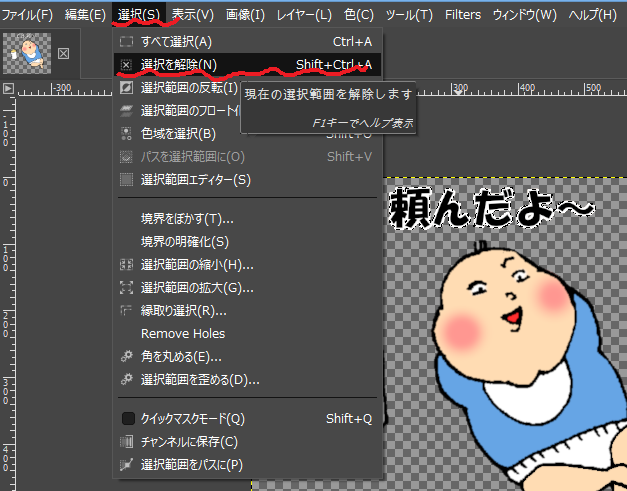Click the shrink selection icon
Image resolution: width=627 pixels, height=491 pixels.
[x=126, y=265]
